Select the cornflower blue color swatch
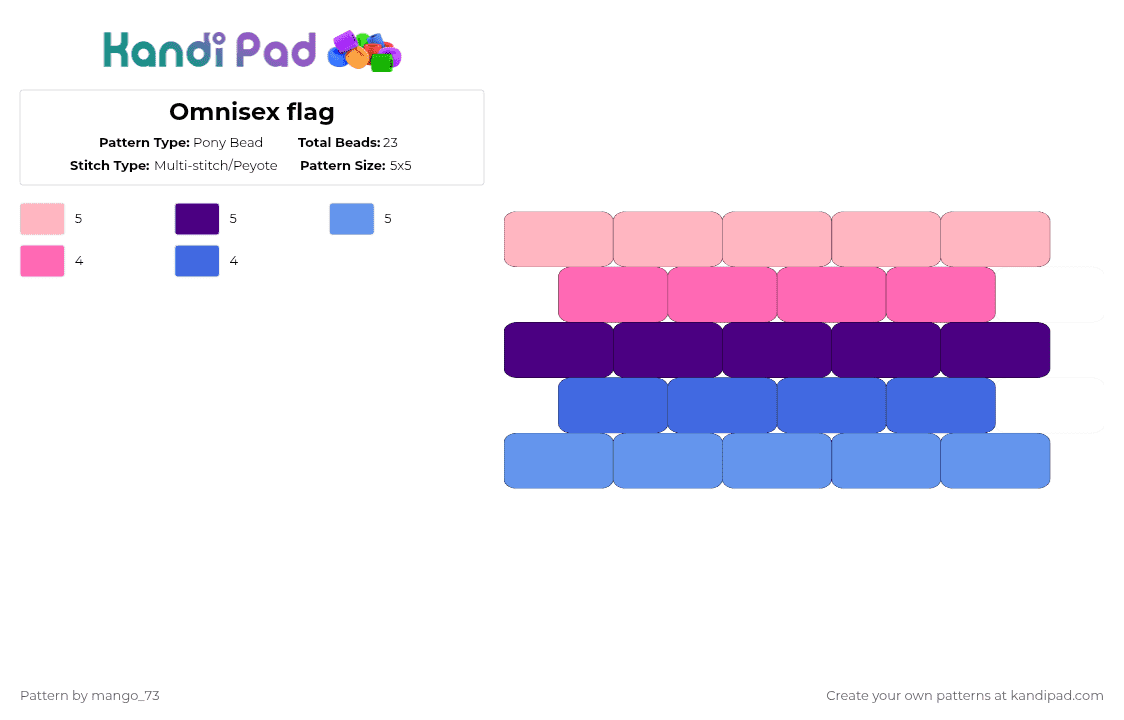Image resolution: width=1124 pixels, height=720 pixels. [x=352, y=219]
